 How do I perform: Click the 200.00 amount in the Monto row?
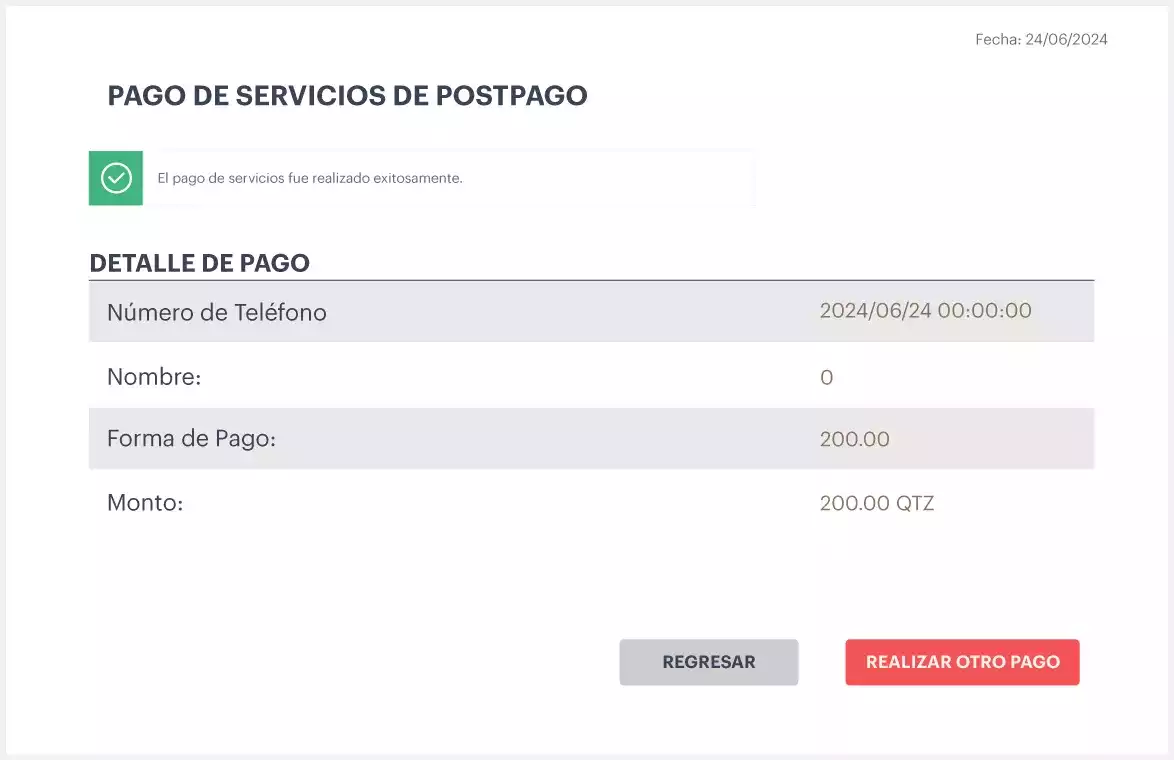coord(854,503)
